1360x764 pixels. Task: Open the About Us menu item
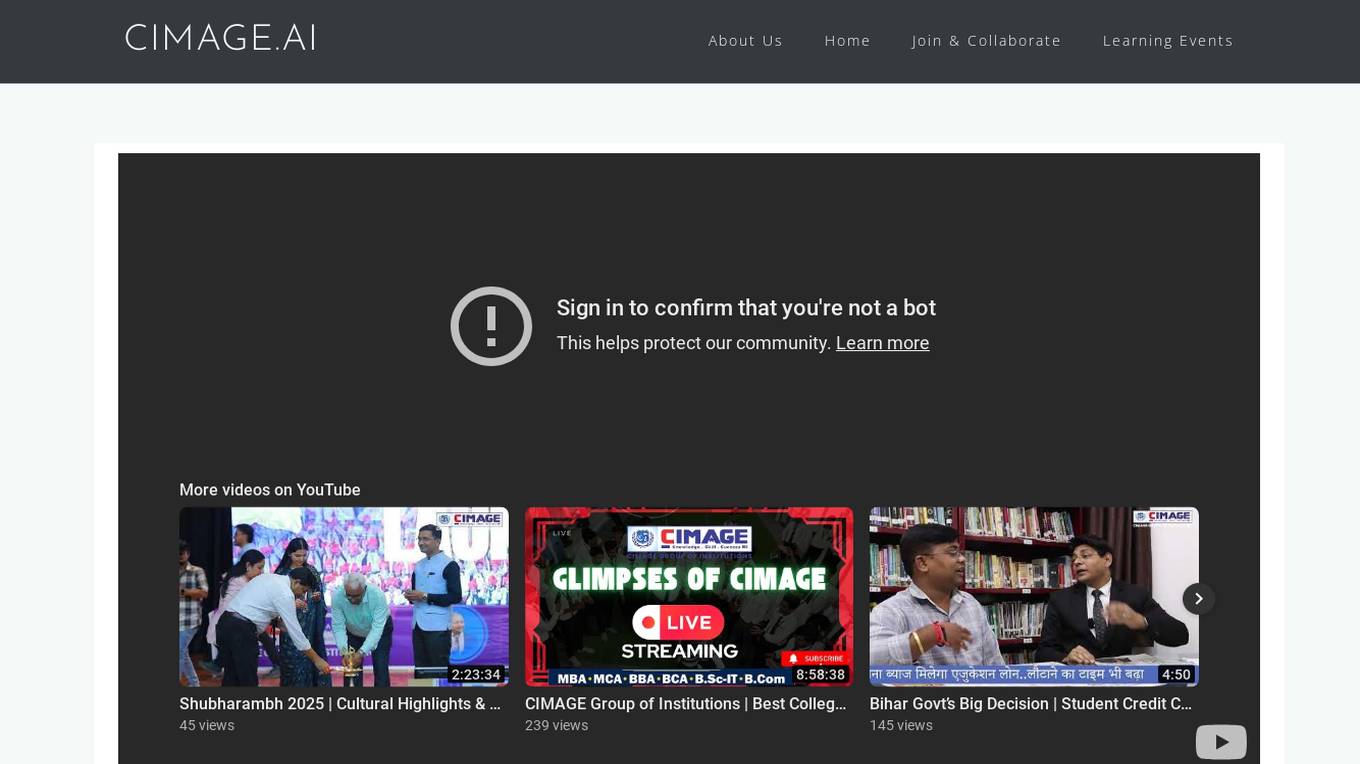click(745, 41)
